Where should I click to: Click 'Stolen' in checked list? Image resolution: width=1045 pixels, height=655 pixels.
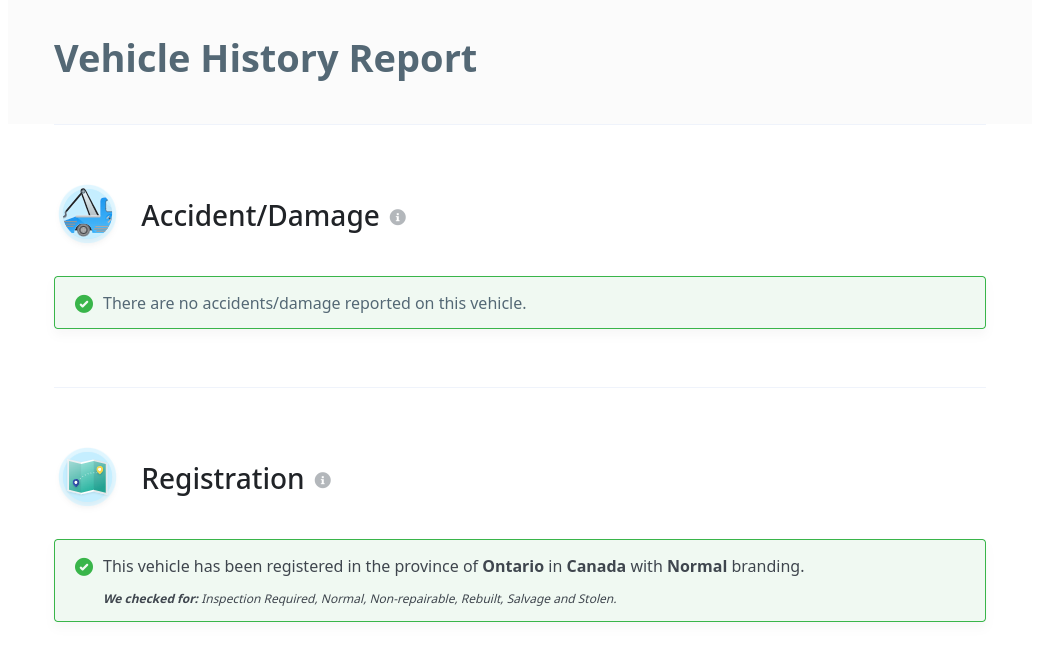point(596,599)
